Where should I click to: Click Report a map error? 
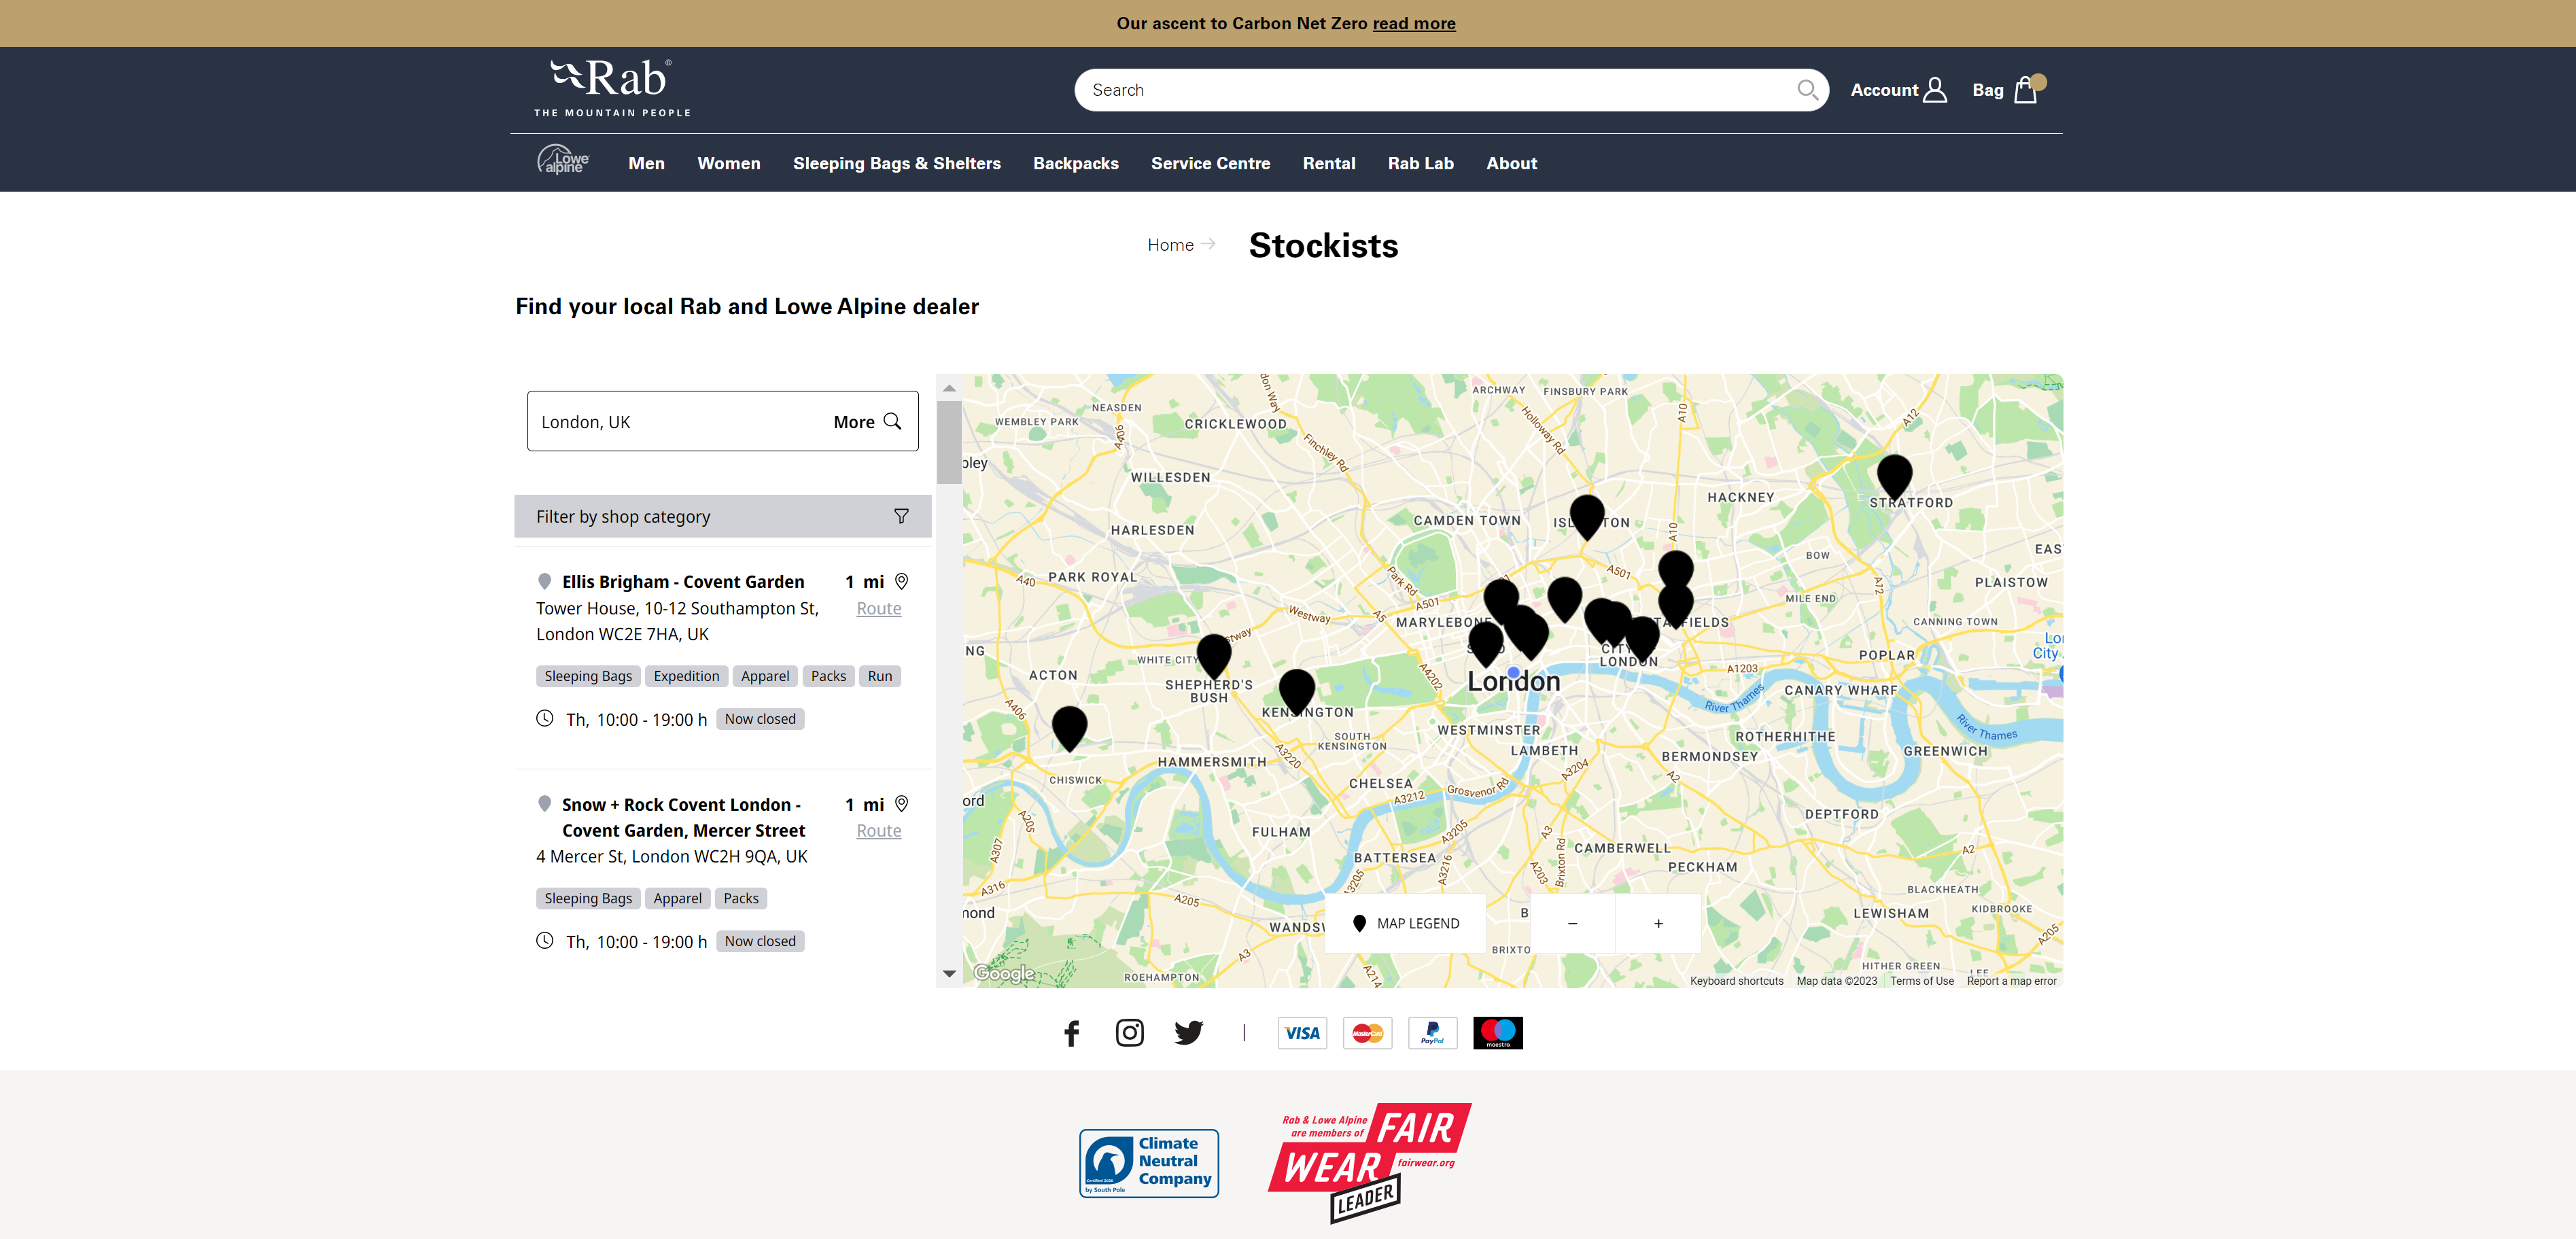coord(2011,981)
